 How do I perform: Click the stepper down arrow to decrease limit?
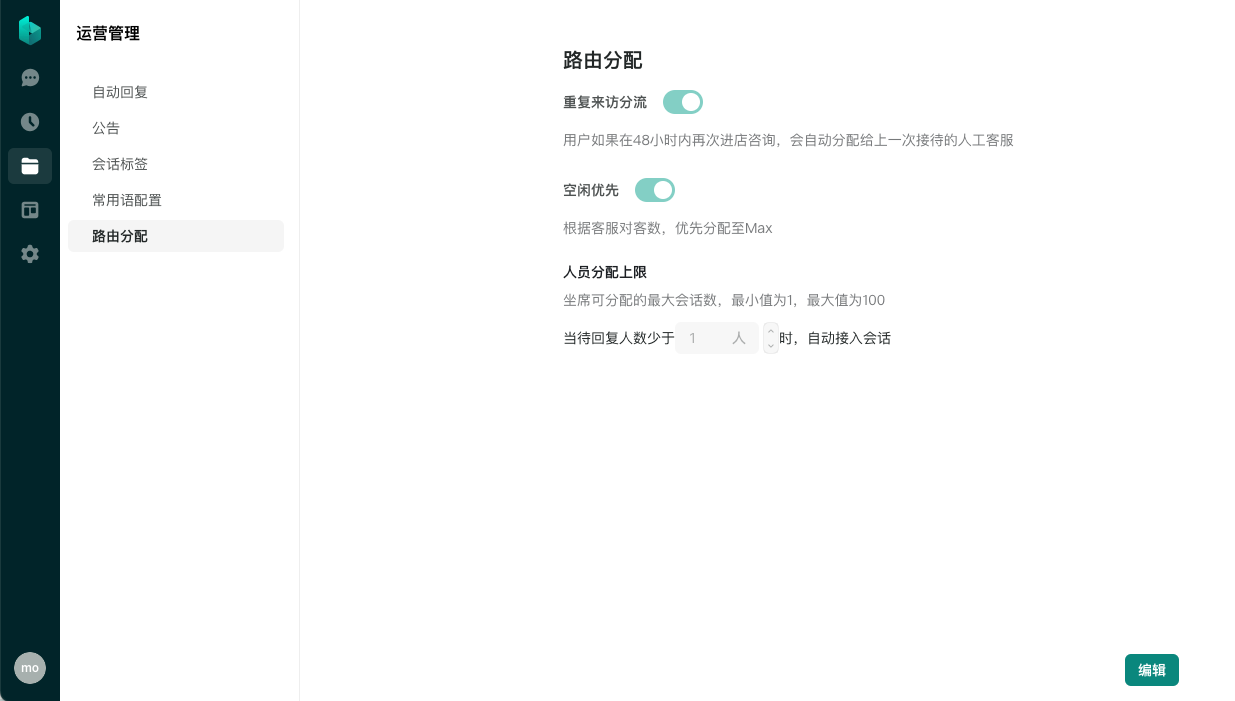click(x=771, y=346)
